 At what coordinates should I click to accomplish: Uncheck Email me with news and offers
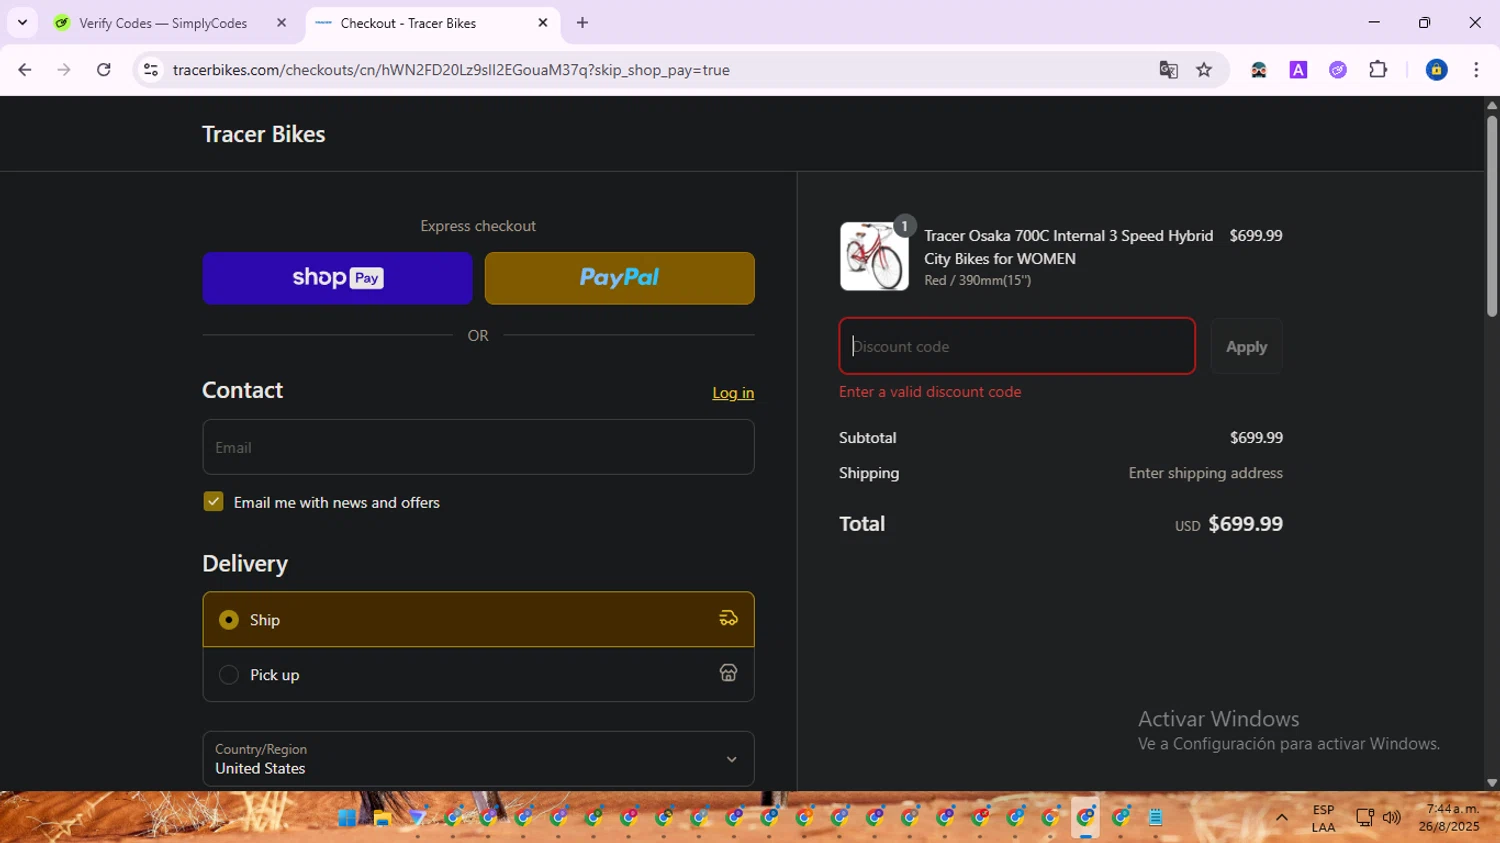[x=213, y=501]
